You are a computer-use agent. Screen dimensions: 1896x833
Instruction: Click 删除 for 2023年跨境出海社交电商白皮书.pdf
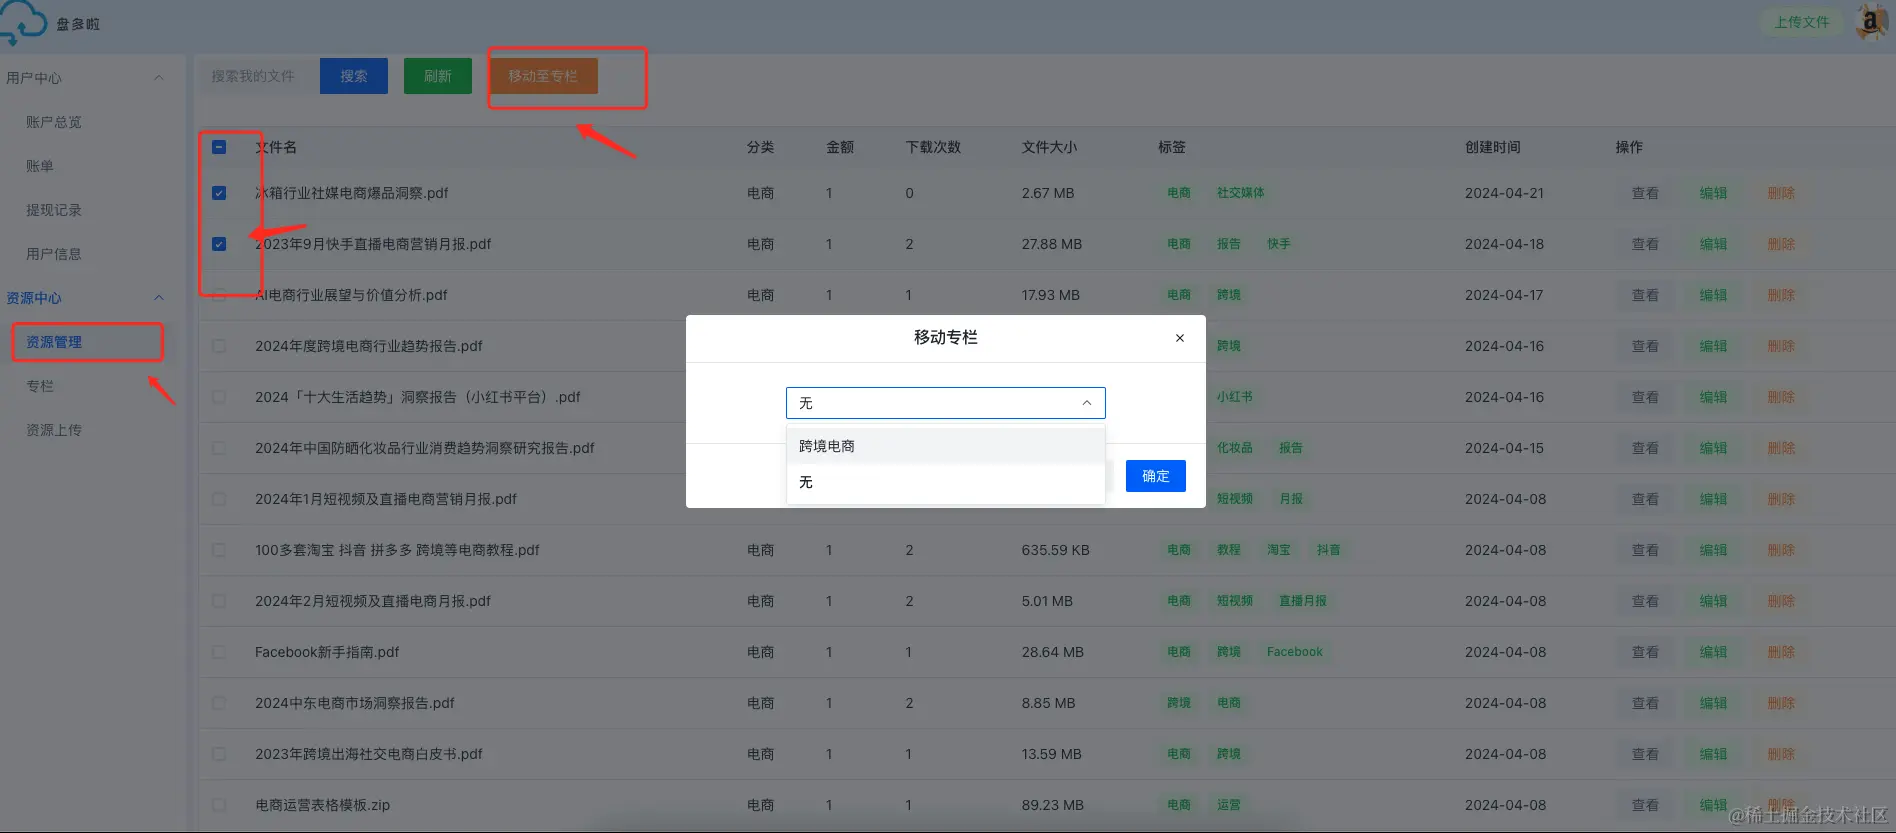pyautogui.click(x=1781, y=754)
